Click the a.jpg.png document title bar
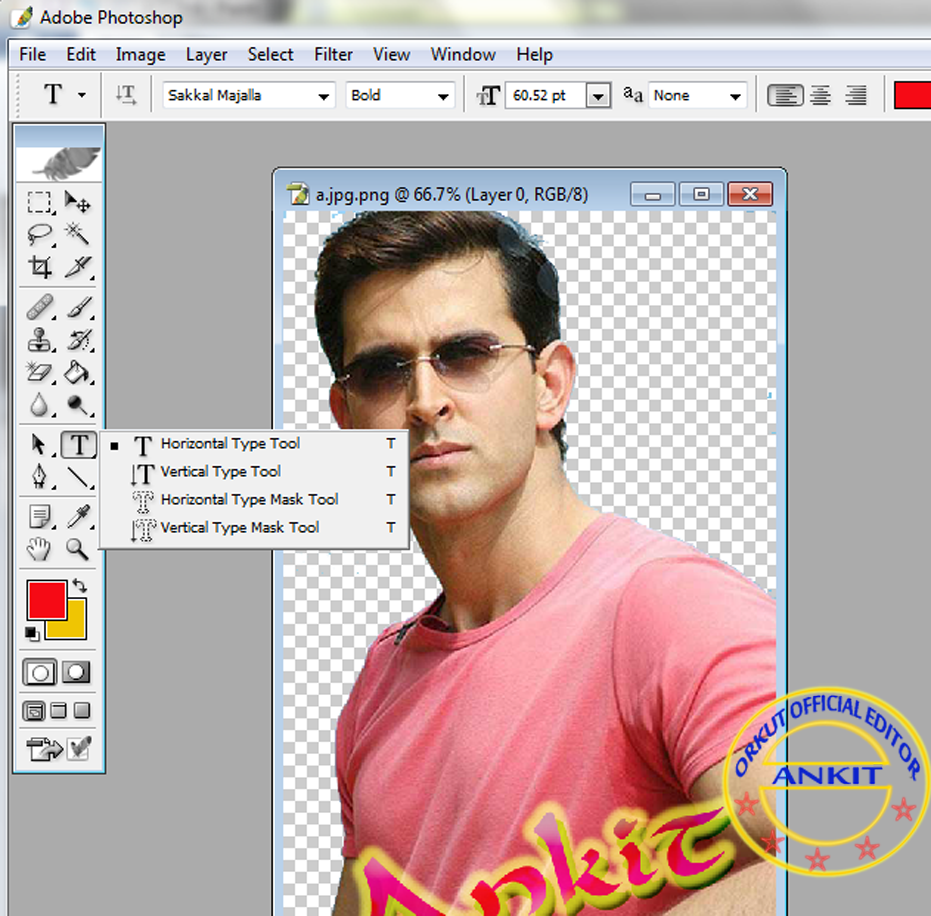 (x=450, y=194)
